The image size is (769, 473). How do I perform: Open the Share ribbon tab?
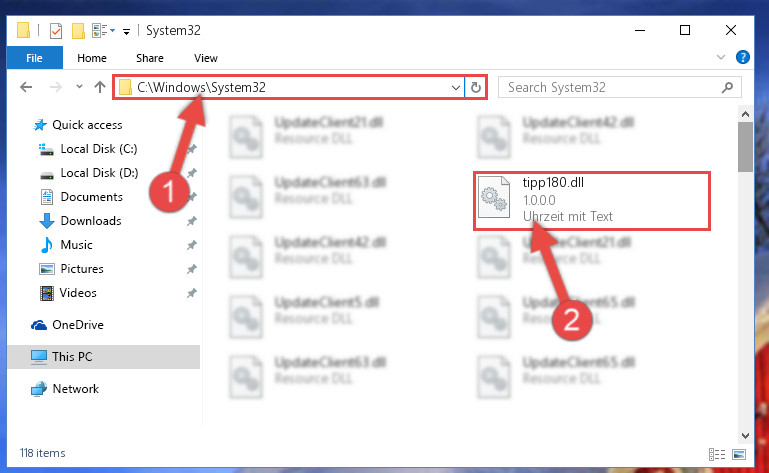coord(150,58)
